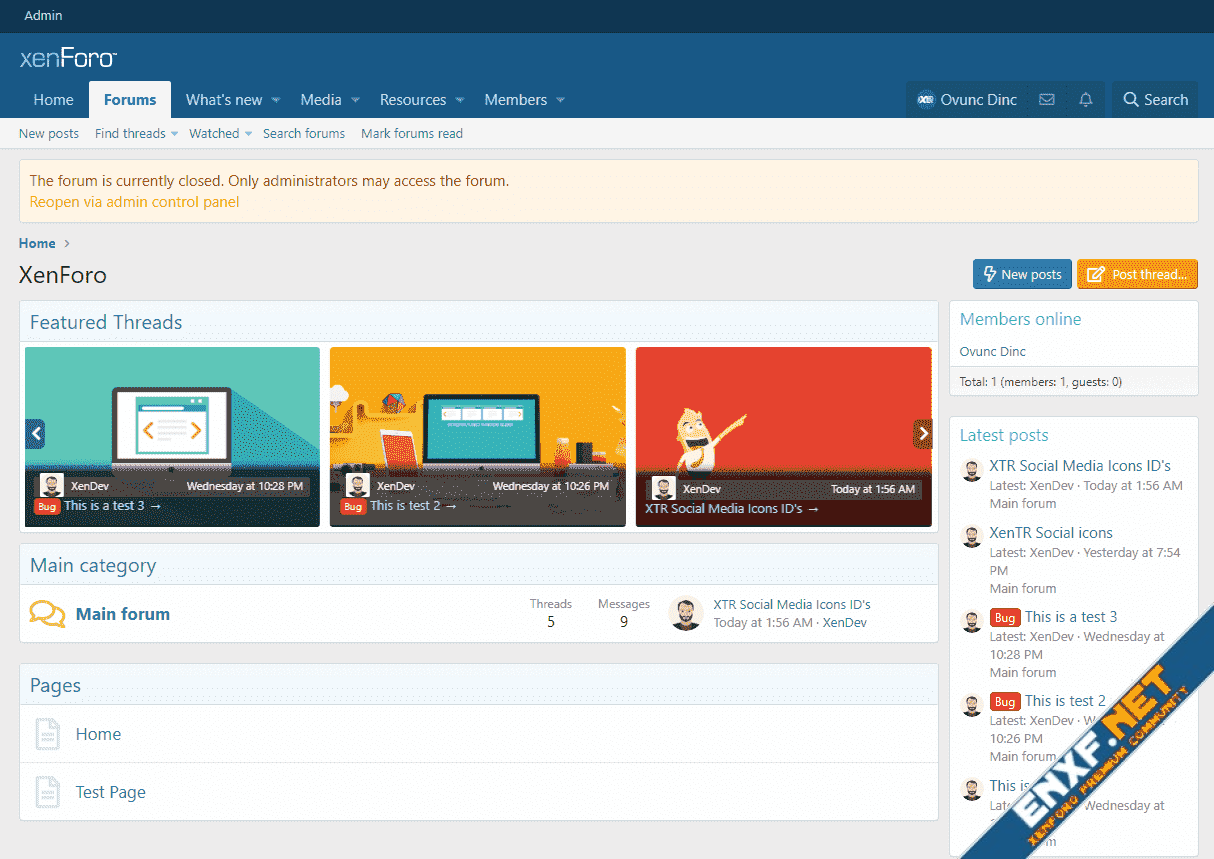
Task: Open the Home page link under Pages
Action: coord(98,734)
